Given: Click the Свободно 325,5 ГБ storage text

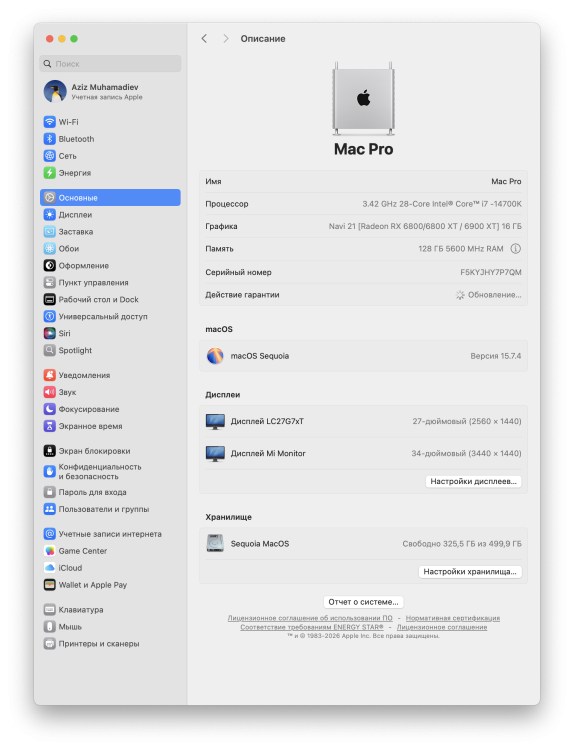Looking at the screenshot, I should 462,544.
